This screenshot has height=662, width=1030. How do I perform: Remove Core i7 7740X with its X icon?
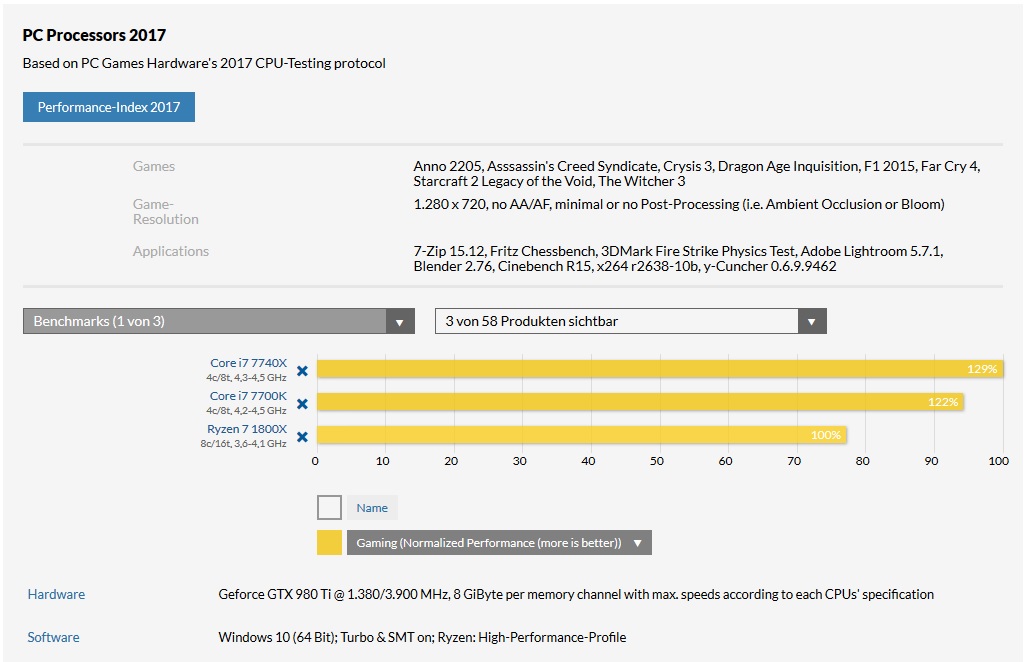(x=302, y=371)
